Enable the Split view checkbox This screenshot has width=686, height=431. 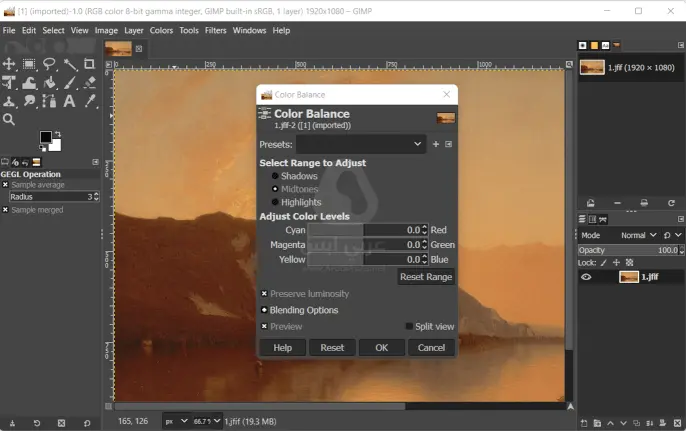coord(409,326)
